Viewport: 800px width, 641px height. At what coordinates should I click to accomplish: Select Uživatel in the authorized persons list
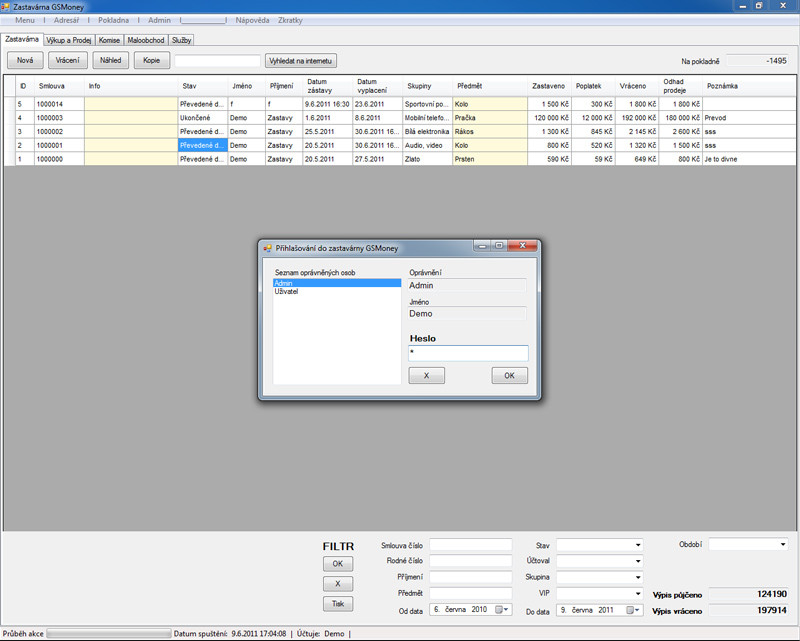[x=337, y=291]
